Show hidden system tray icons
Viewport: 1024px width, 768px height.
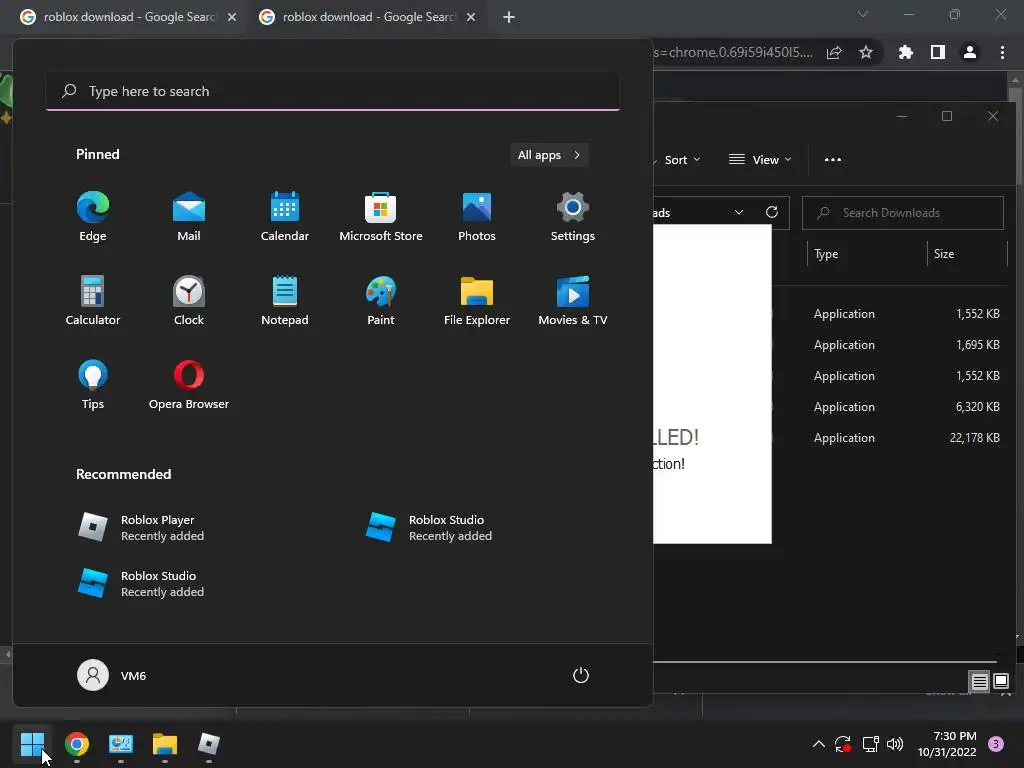[818, 744]
